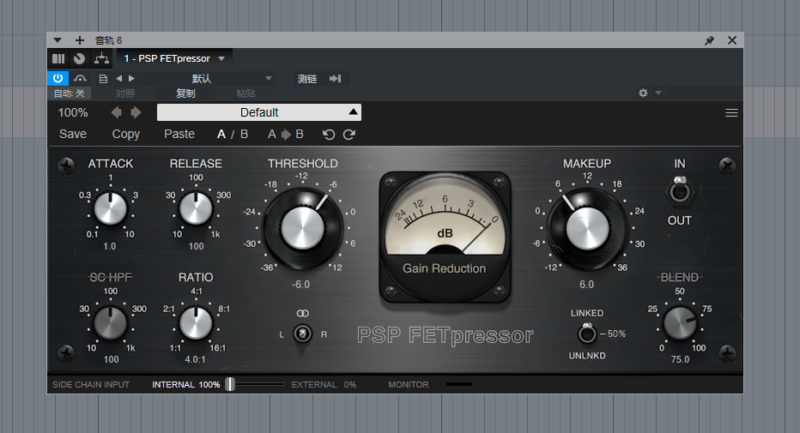Click the settings gear icon
The width and height of the screenshot is (800, 433).
coord(643,94)
